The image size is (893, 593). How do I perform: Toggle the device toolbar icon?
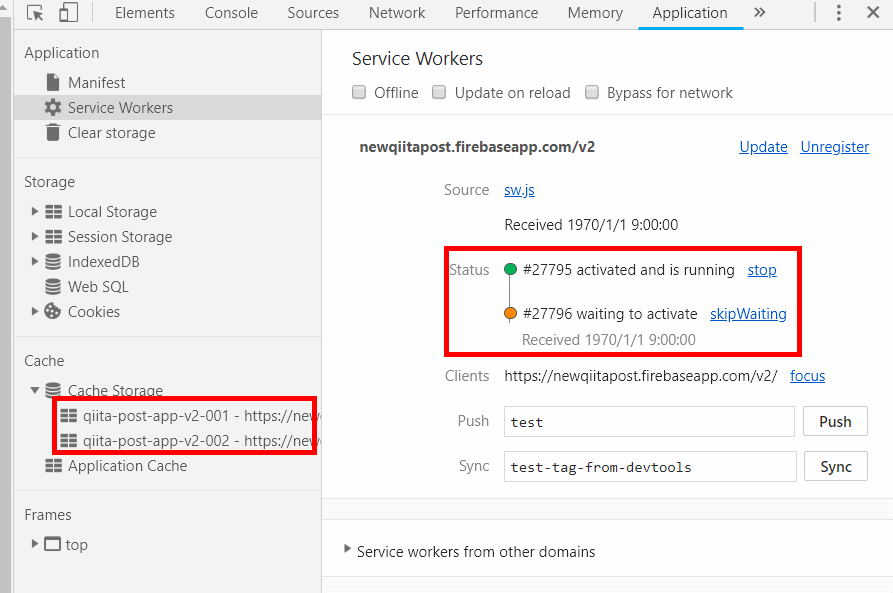pyautogui.click(x=66, y=12)
